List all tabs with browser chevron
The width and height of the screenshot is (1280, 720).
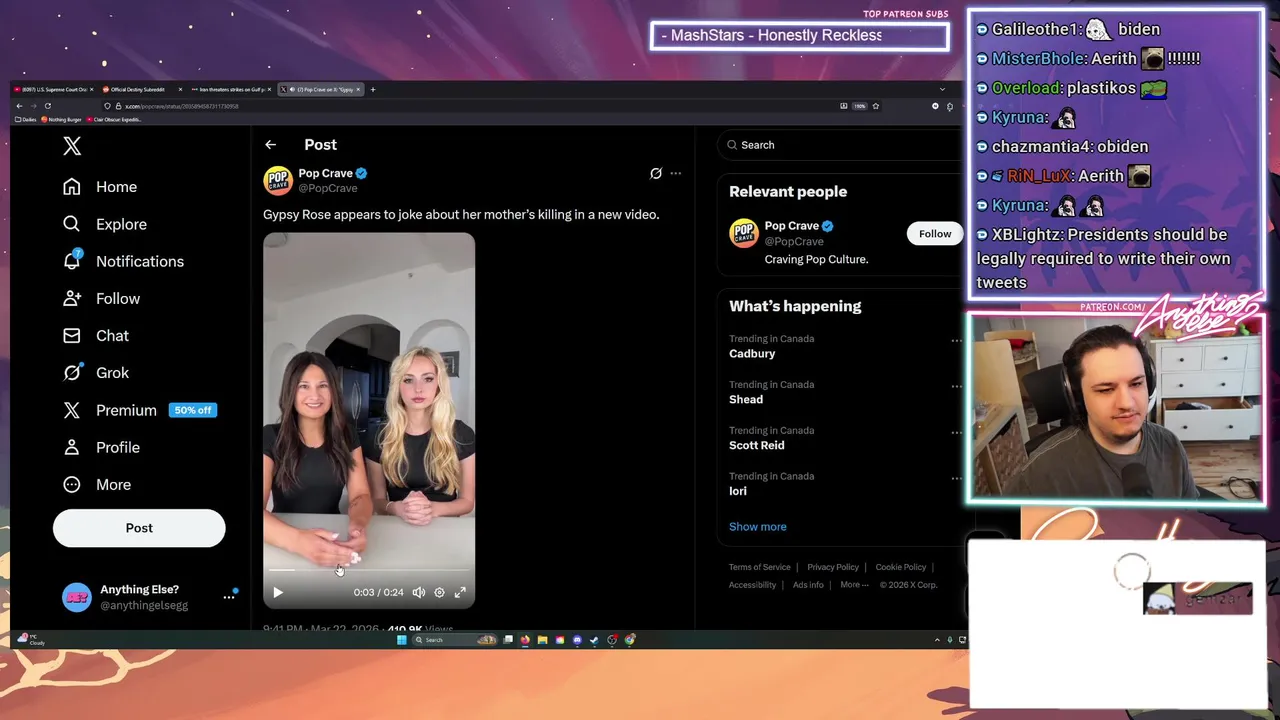click(942, 89)
